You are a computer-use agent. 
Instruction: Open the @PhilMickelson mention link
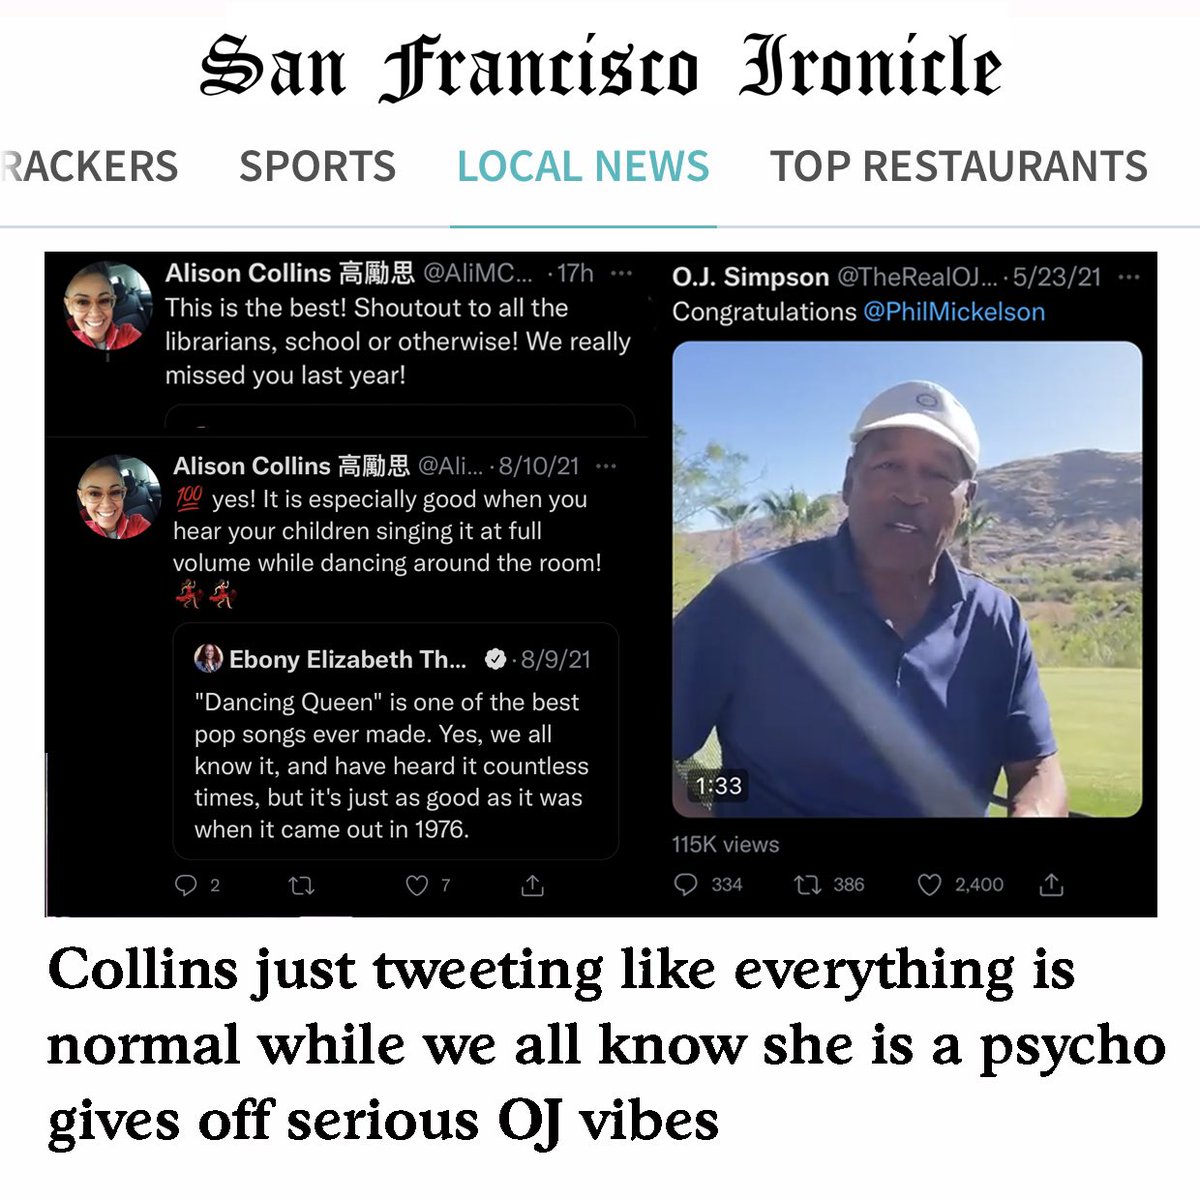pos(954,311)
